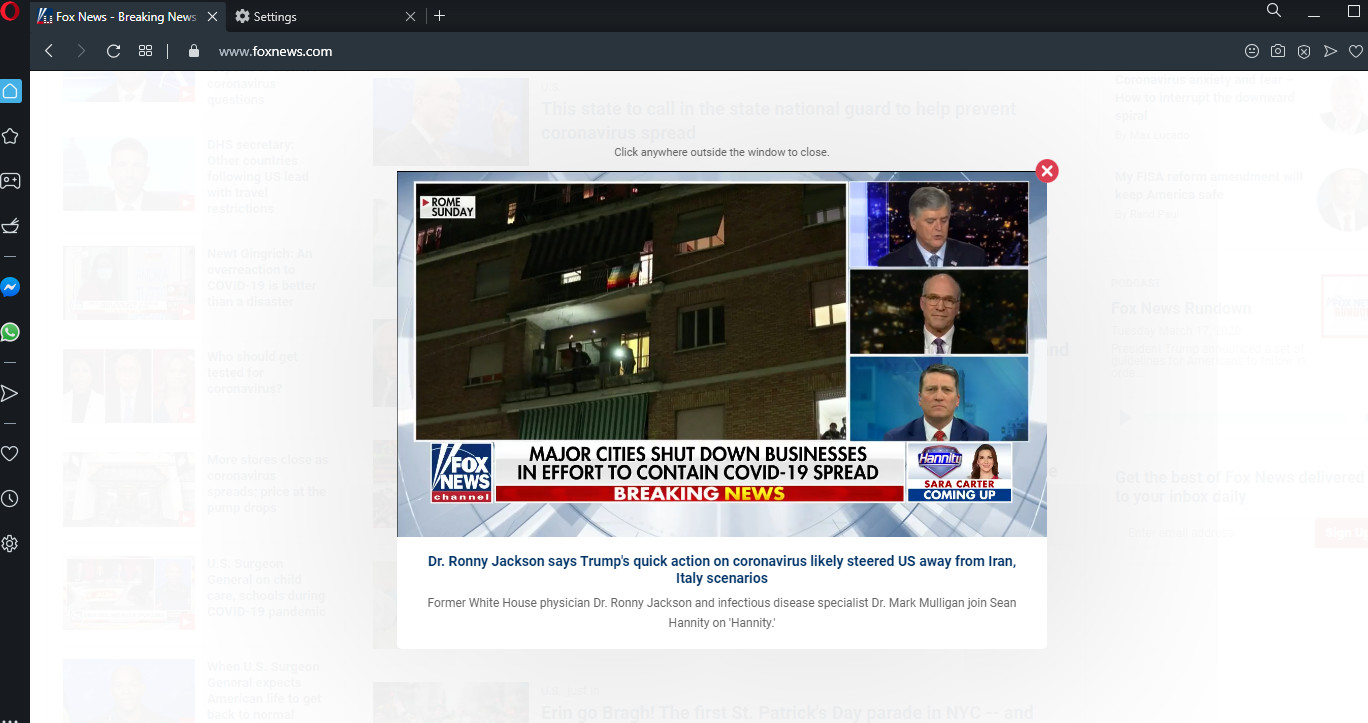Go to the sidebar Home icon
This screenshot has height=723, width=1368.
coord(10,91)
